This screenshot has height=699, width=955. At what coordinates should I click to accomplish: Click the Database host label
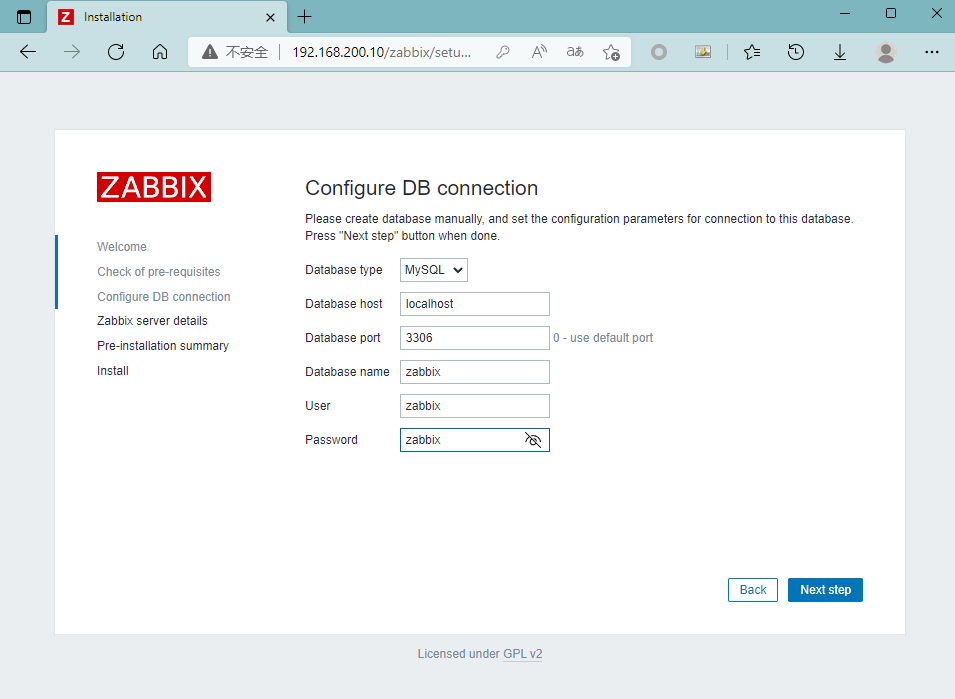tap(344, 304)
